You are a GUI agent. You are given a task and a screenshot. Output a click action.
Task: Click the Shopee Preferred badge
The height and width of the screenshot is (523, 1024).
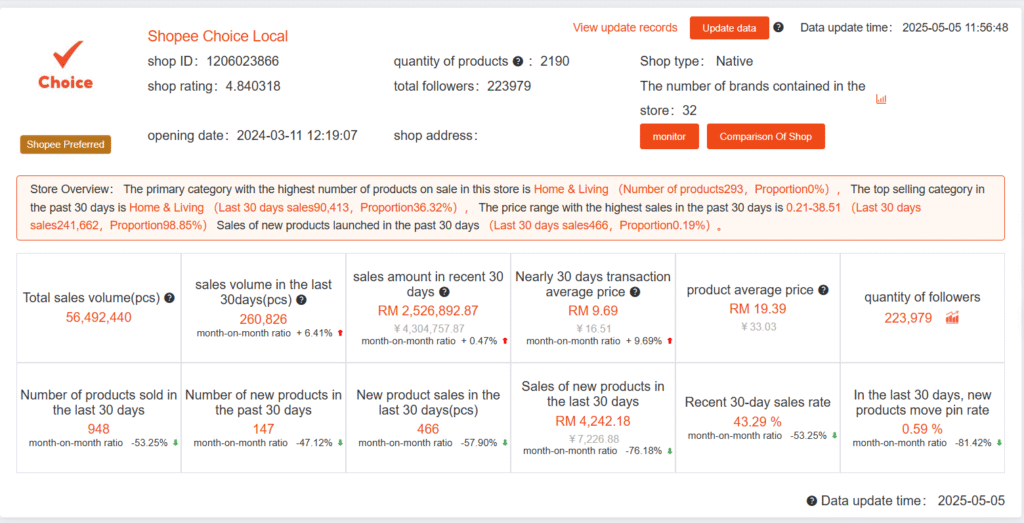[x=65, y=144]
